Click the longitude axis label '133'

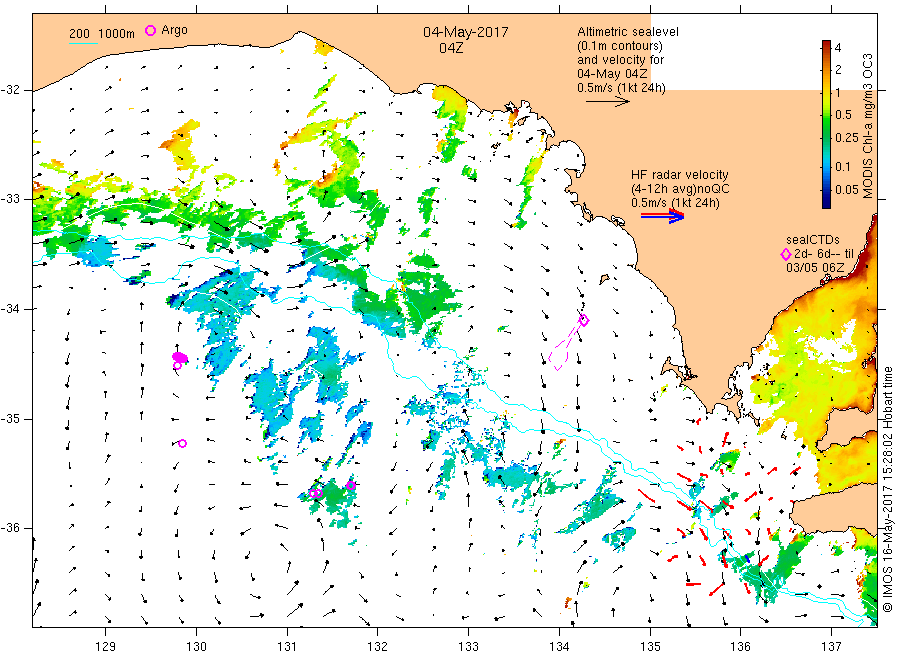tap(468, 647)
